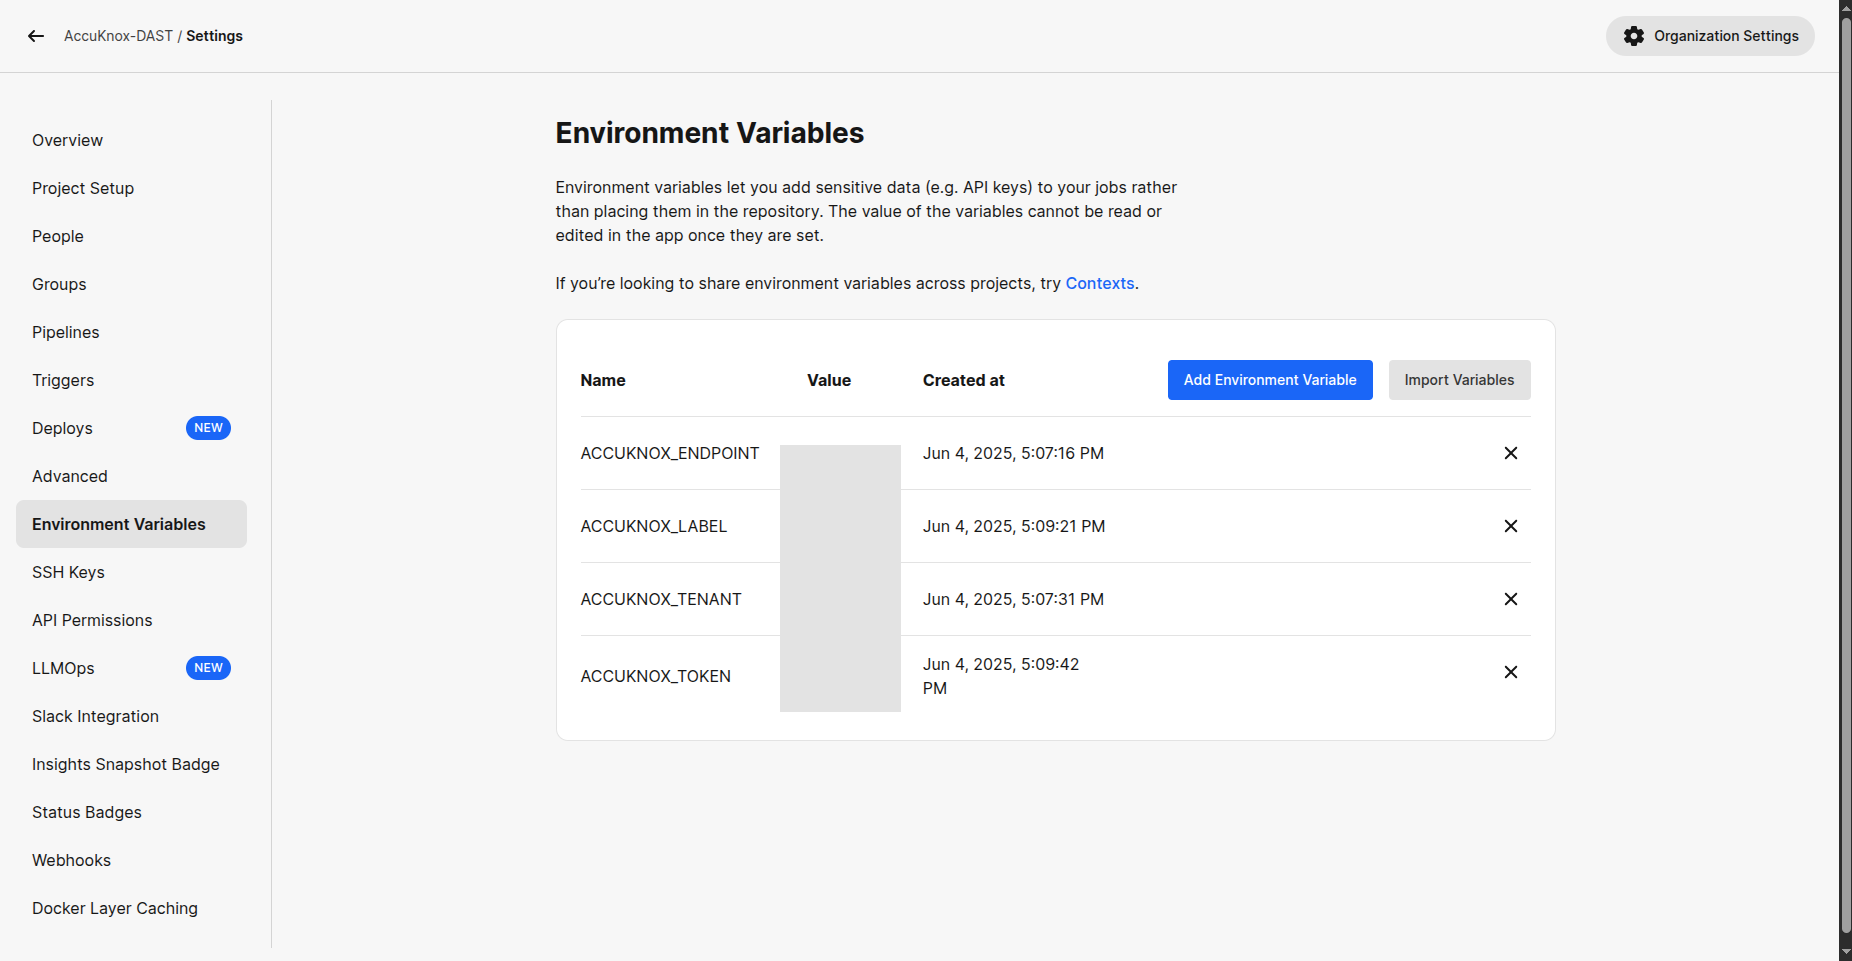Screen dimensions: 1852x961
Task: Click ACCUKNOX_TENANT variable name
Action: pyautogui.click(x=661, y=599)
